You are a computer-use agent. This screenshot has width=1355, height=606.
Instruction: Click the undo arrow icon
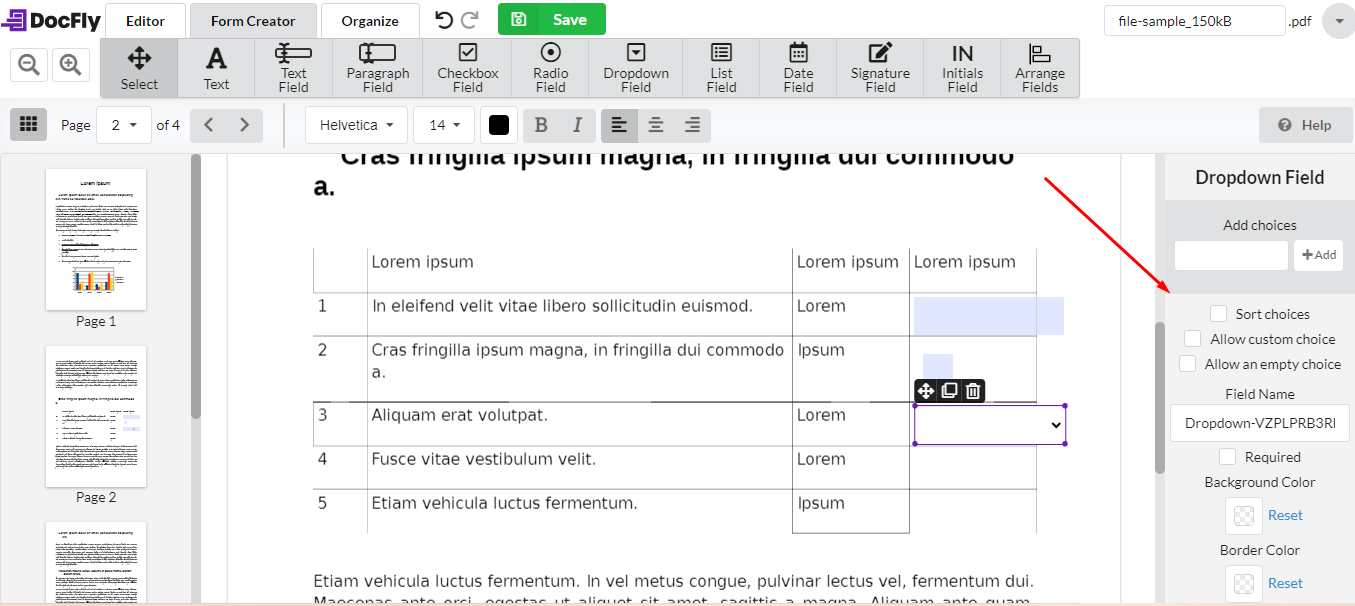(442, 18)
